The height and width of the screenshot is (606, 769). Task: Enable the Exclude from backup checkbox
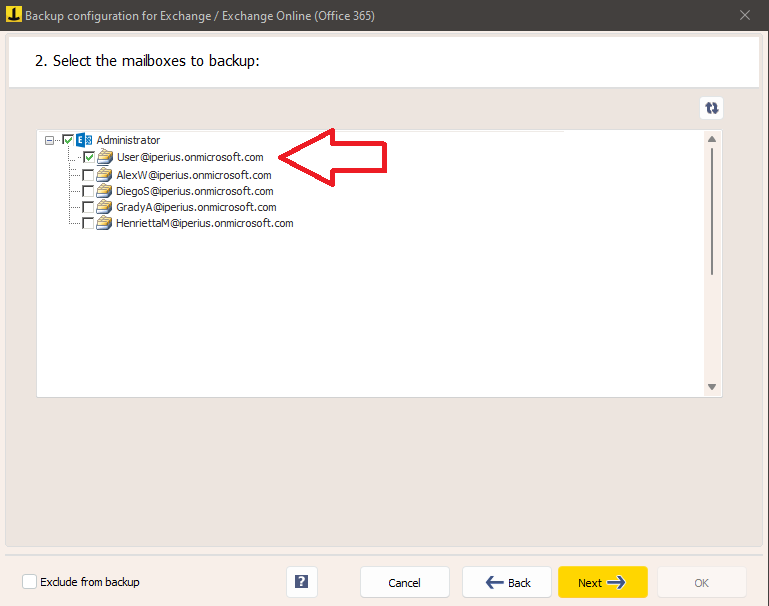tap(29, 582)
